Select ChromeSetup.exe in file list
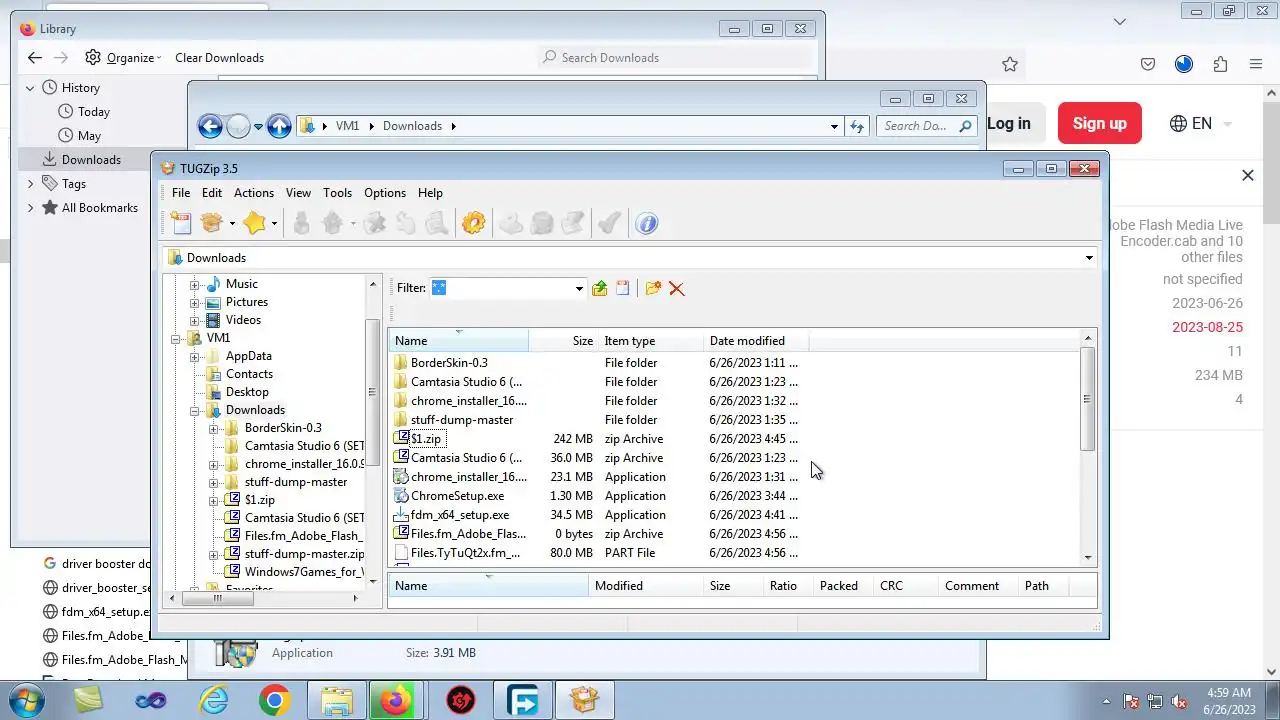 (x=457, y=496)
